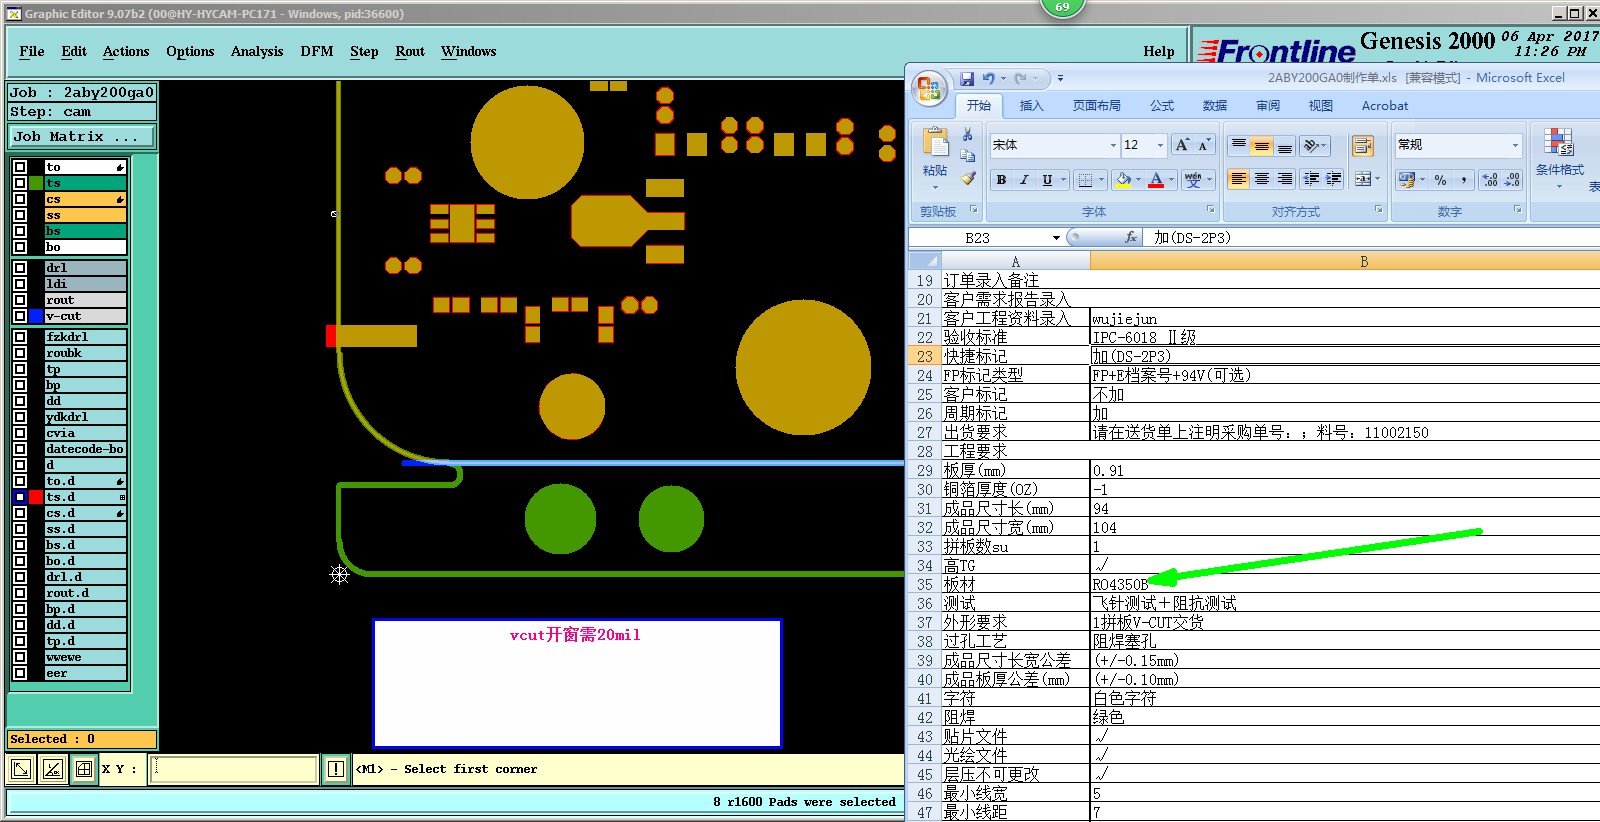Click the Genesis zoom-area icon at bottom left

click(x=21, y=769)
